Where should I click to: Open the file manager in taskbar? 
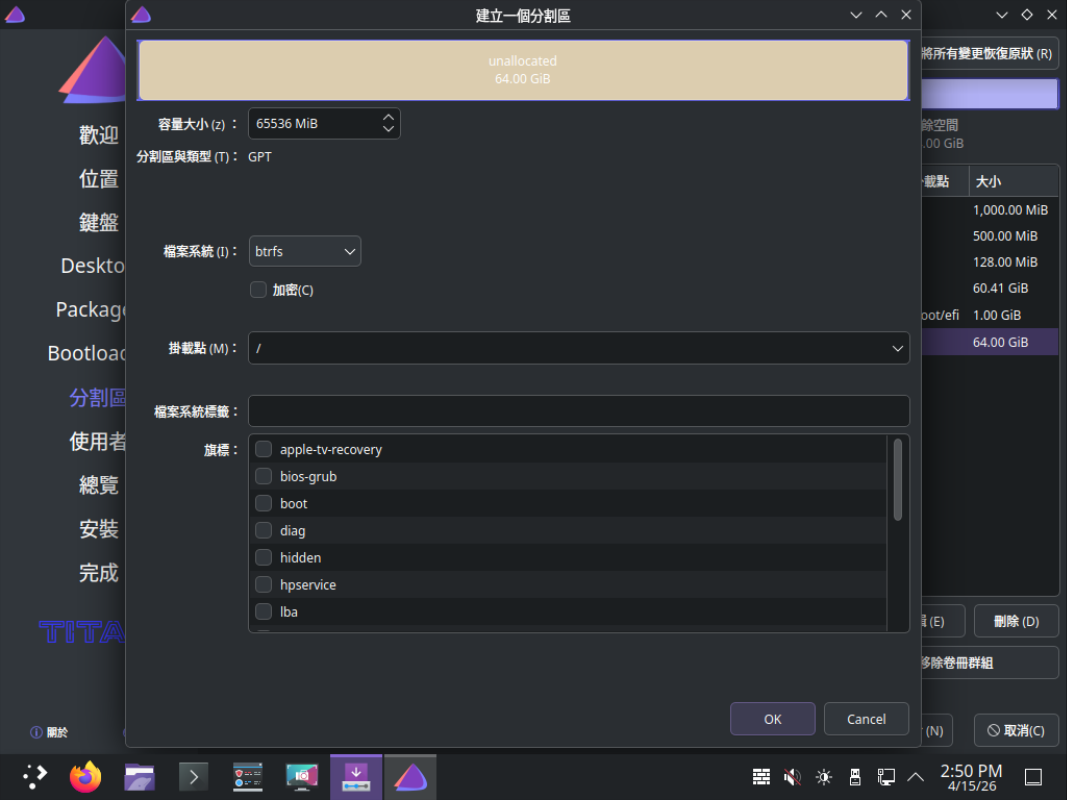(139, 777)
